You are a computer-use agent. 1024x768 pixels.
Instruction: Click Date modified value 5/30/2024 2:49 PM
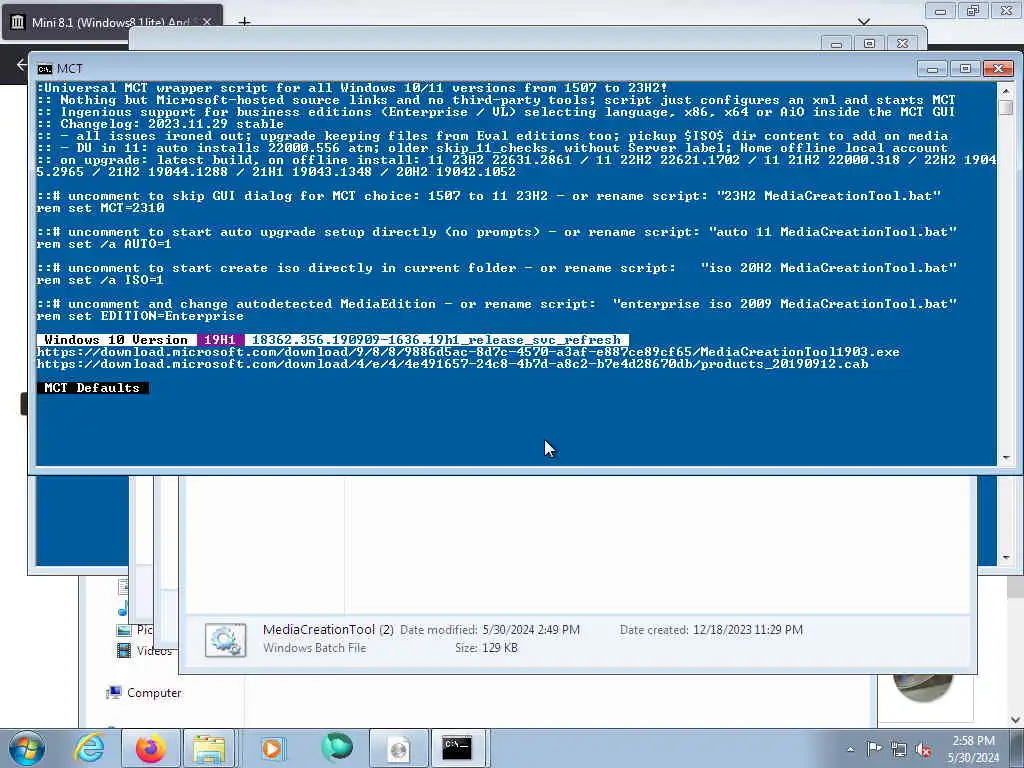[531, 630]
